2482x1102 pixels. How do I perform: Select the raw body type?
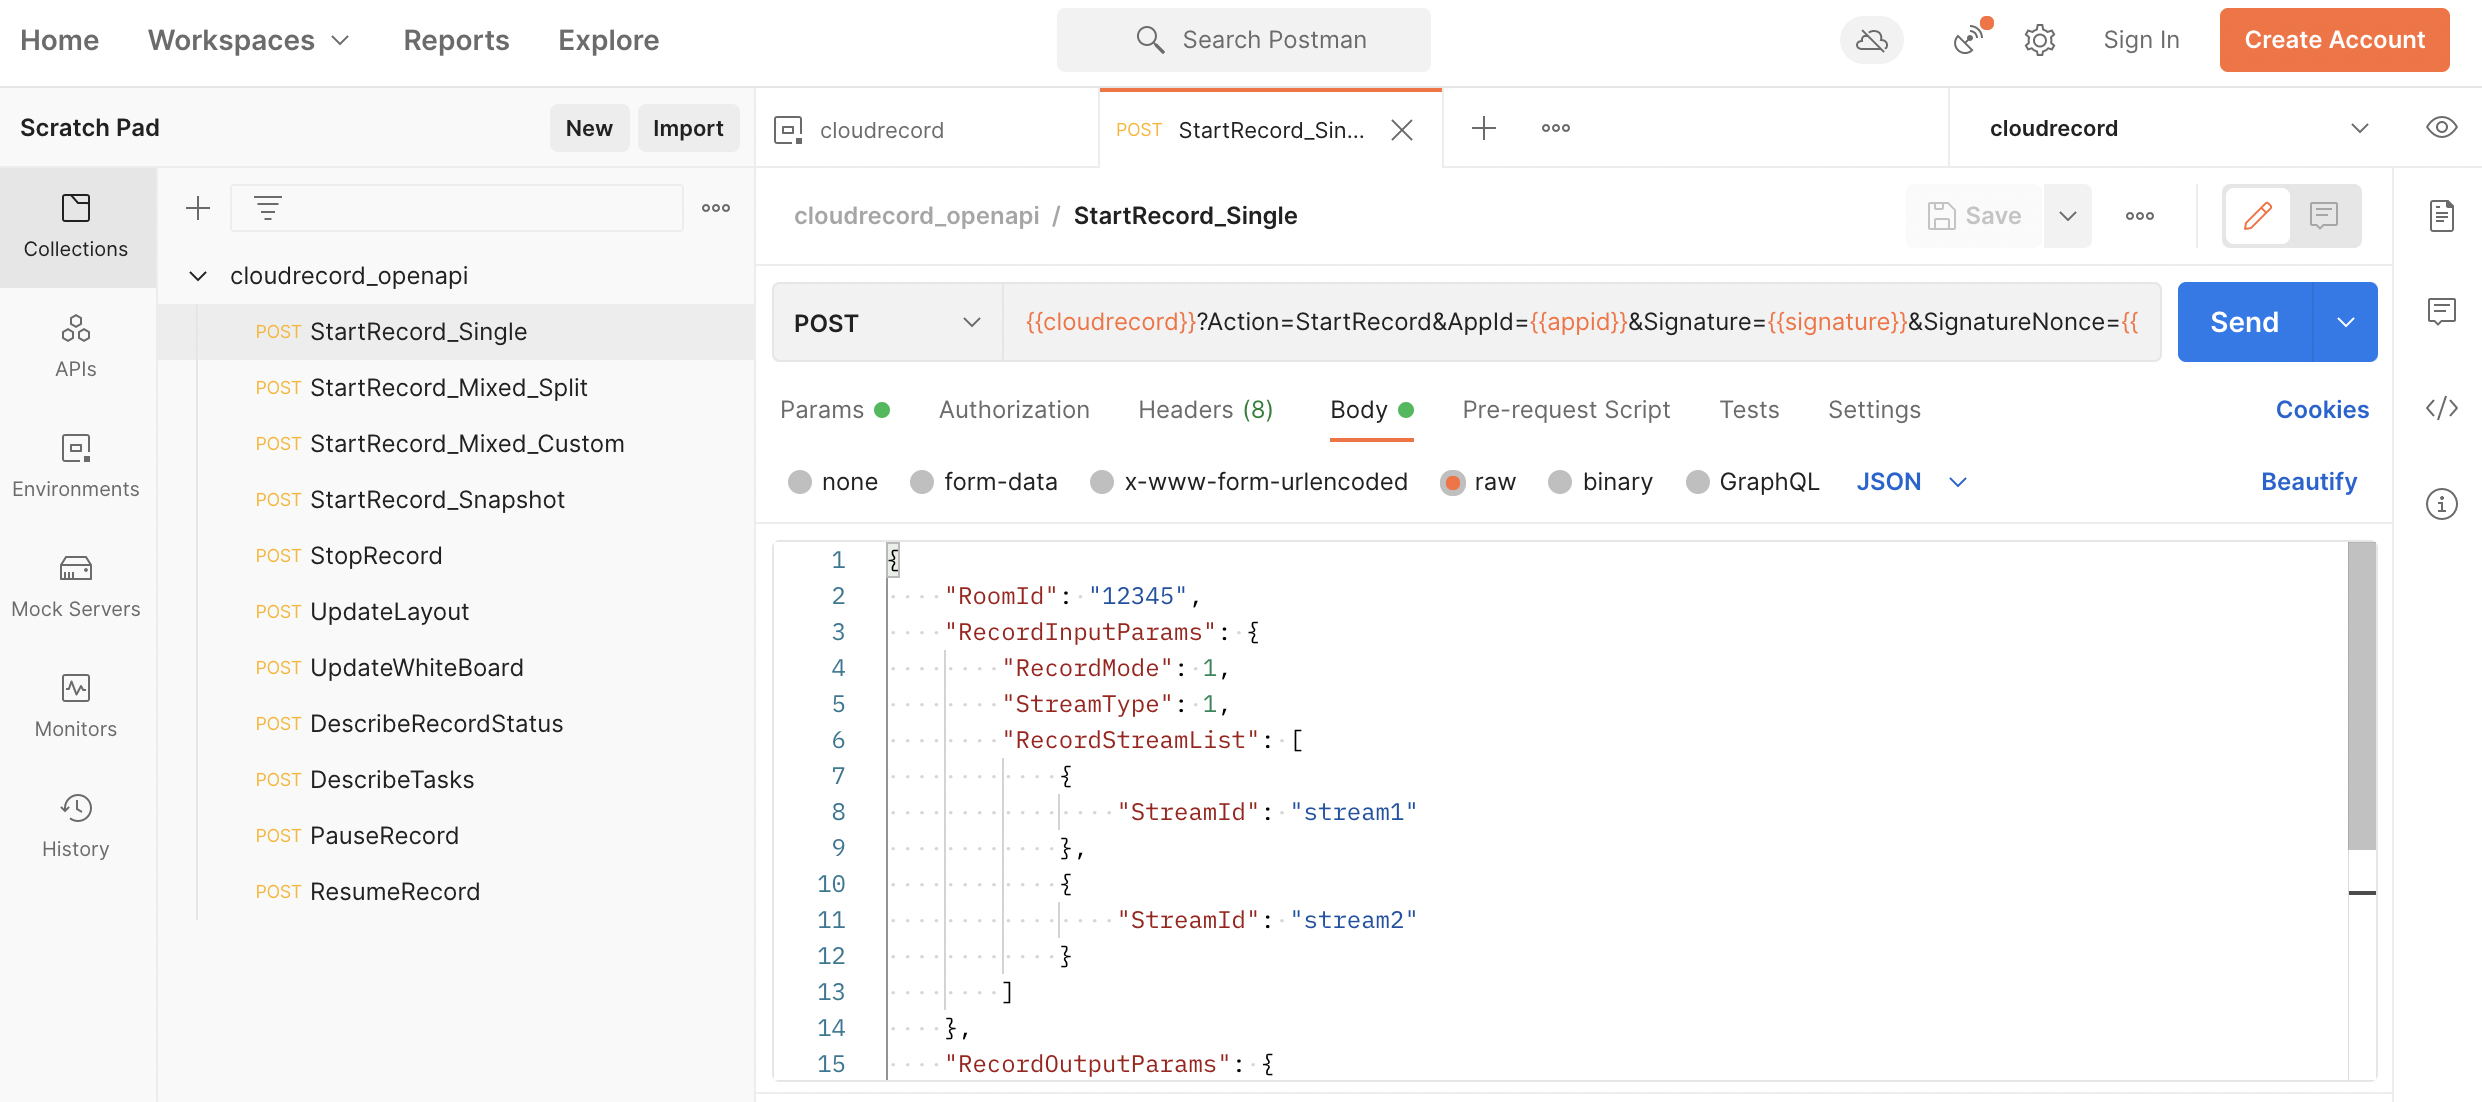click(x=1453, y=482)
